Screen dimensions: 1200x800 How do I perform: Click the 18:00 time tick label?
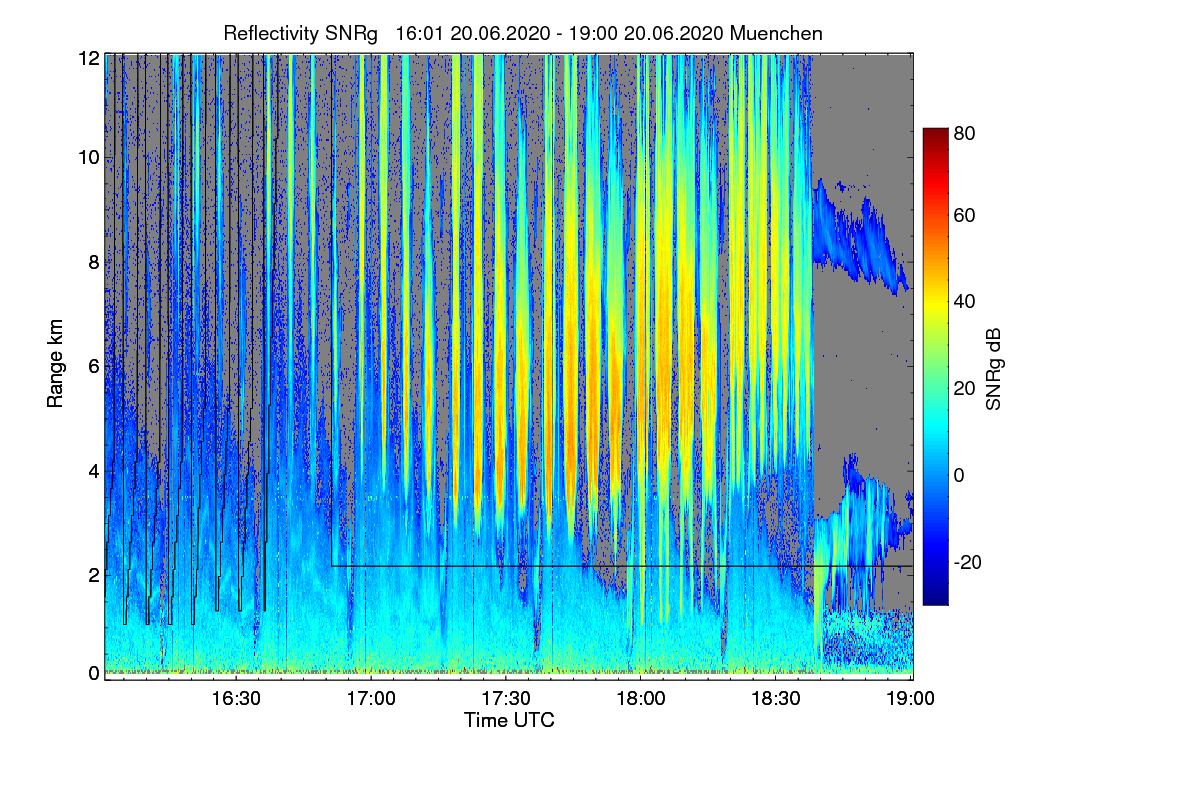[x=642, y=698]
